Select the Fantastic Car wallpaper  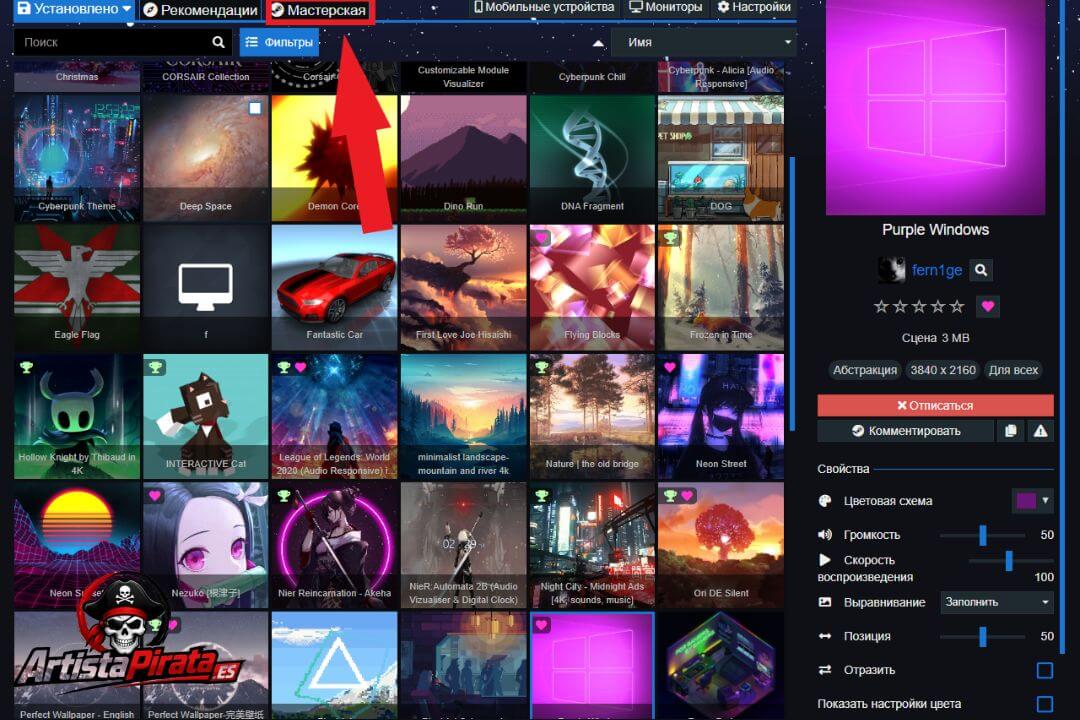pyautogui.click(x=335, y=287)
